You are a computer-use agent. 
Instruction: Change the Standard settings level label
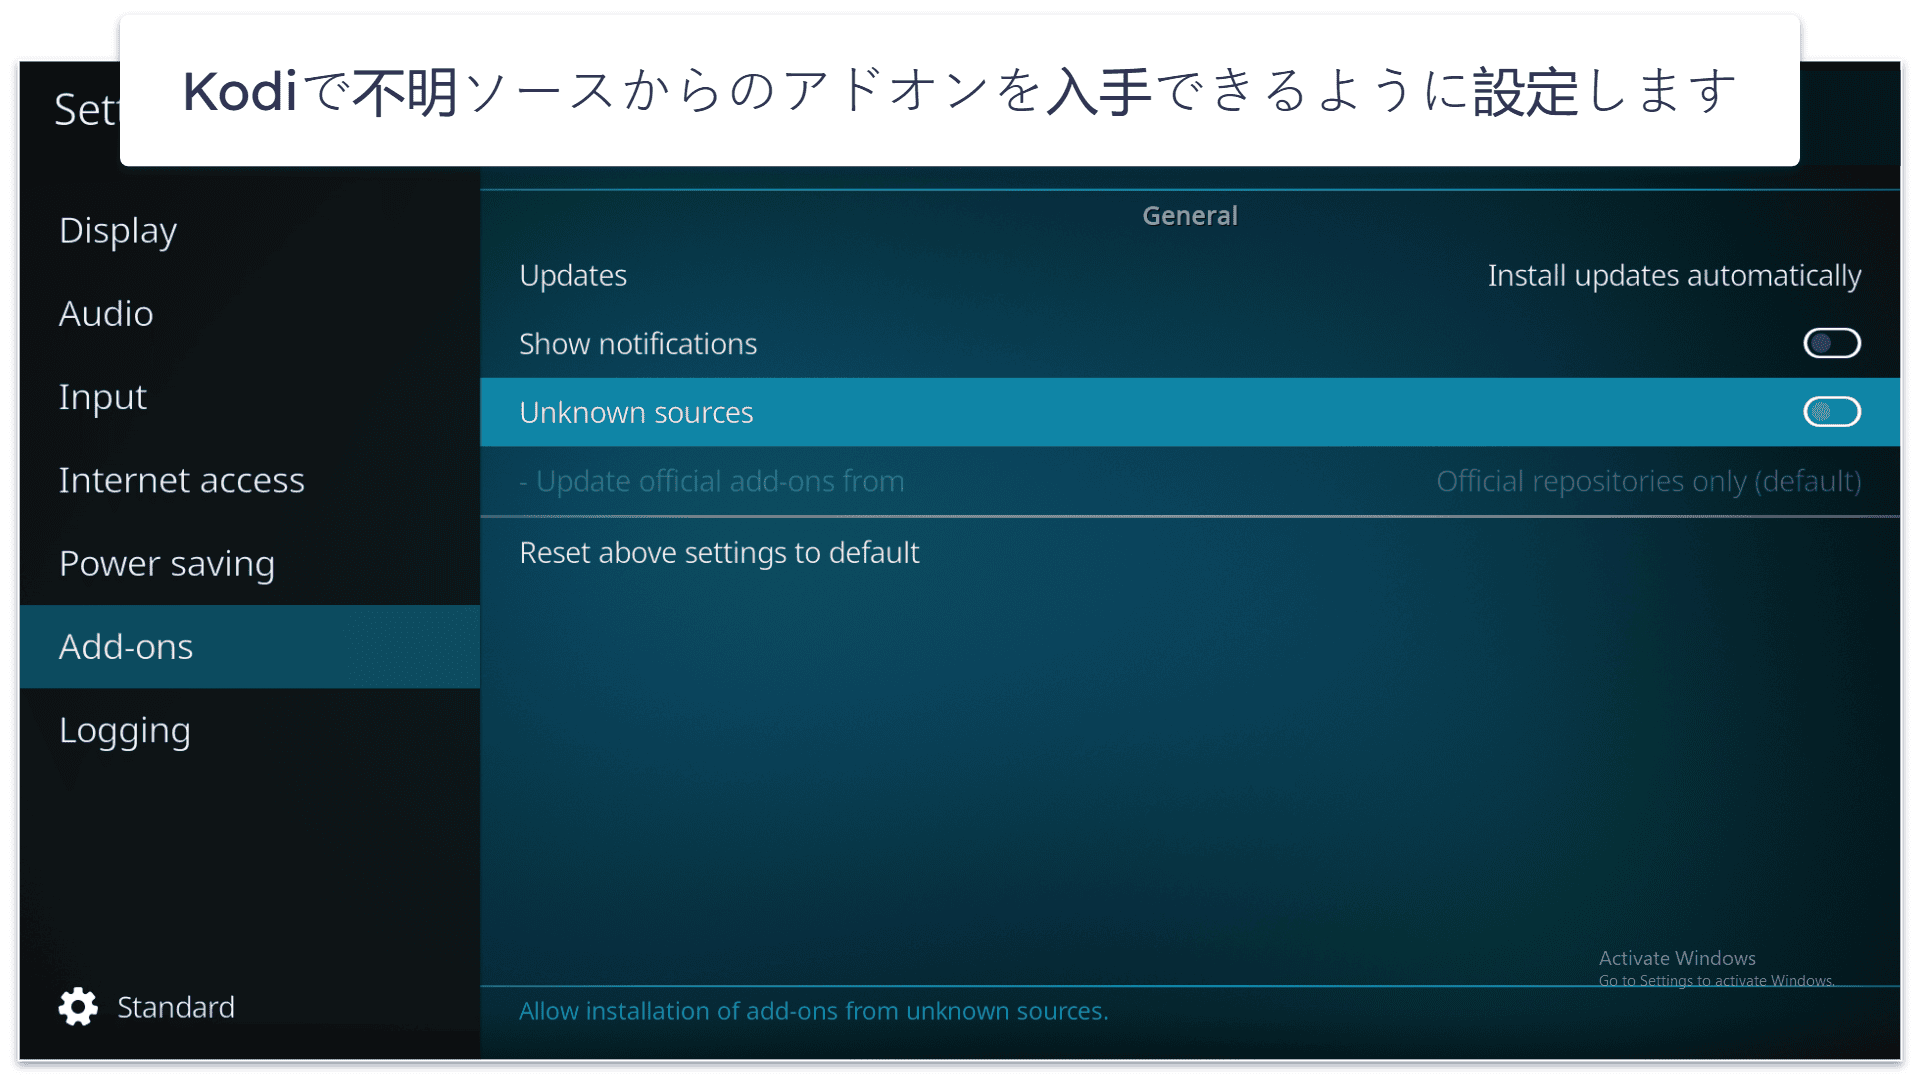[x=176, y=1007]
